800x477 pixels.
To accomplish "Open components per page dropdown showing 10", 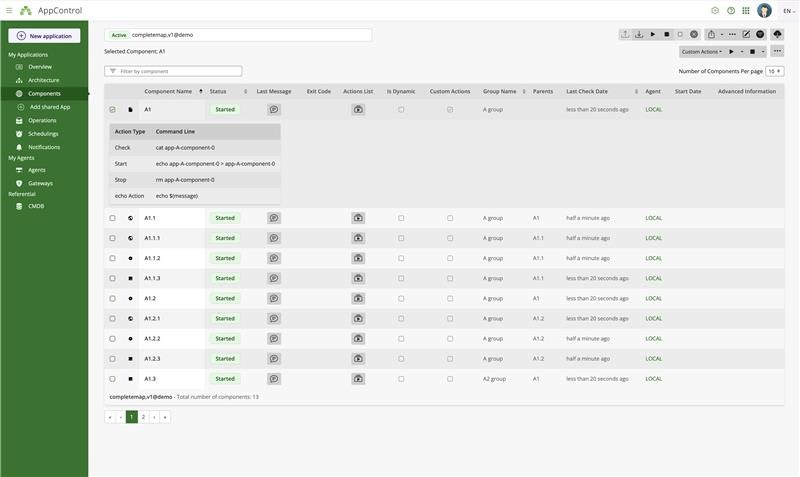I will [x=774, y=71].
